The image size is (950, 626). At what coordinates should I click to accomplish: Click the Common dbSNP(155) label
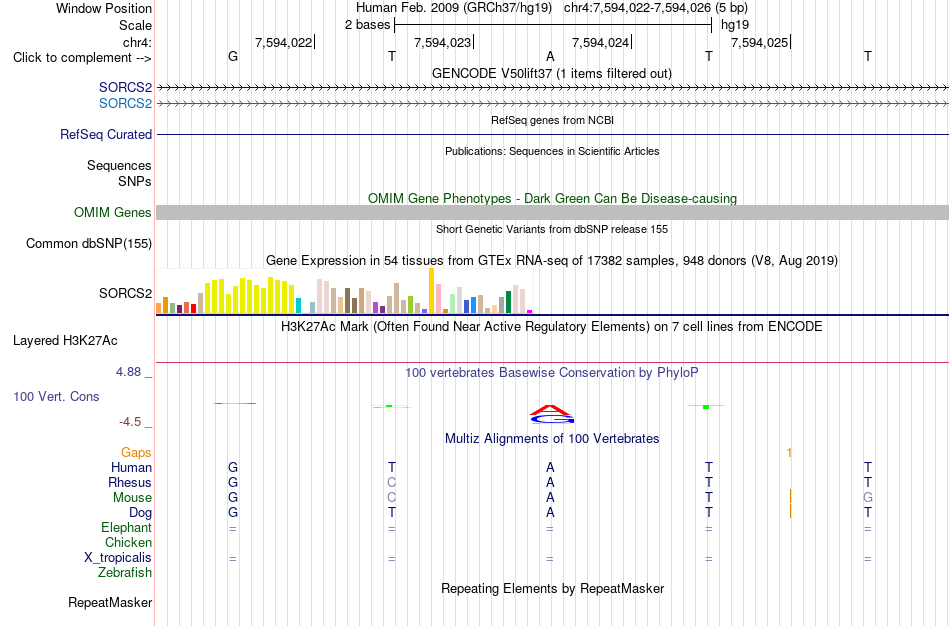[x=88, y=244]
